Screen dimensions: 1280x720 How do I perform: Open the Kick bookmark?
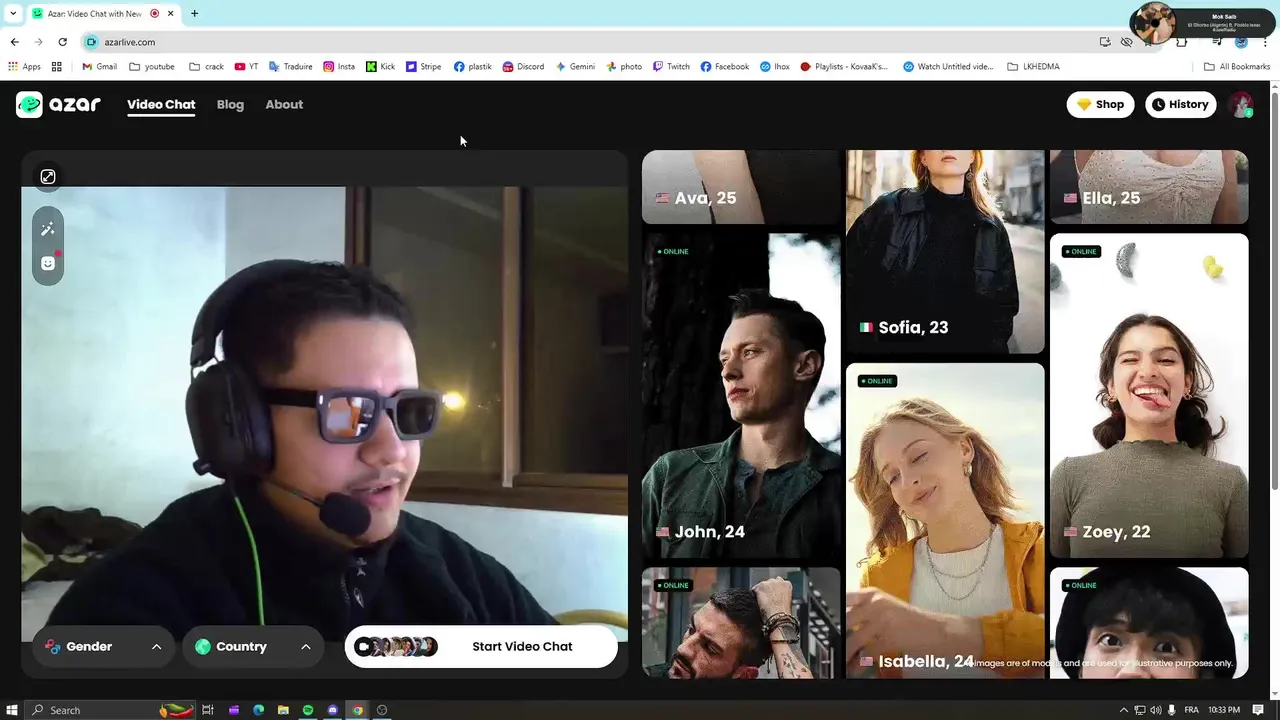[x=380, y=67]
